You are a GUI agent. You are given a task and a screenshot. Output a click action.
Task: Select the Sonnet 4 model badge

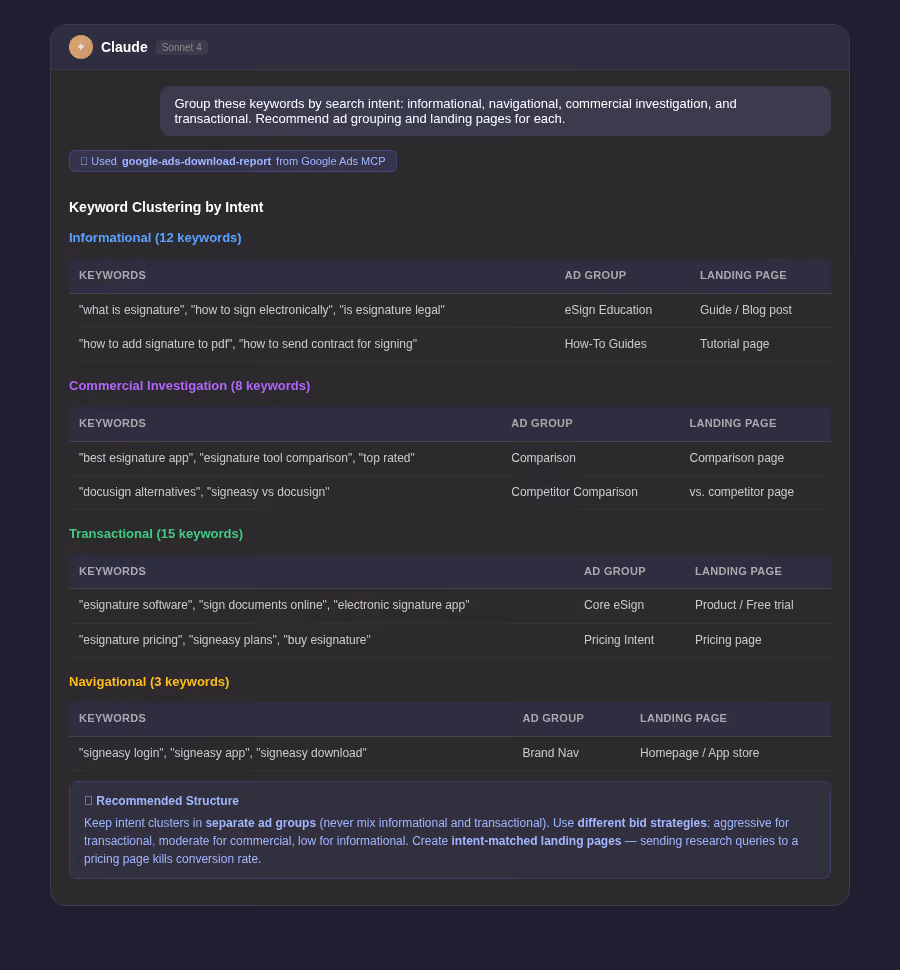coord(181,47)
